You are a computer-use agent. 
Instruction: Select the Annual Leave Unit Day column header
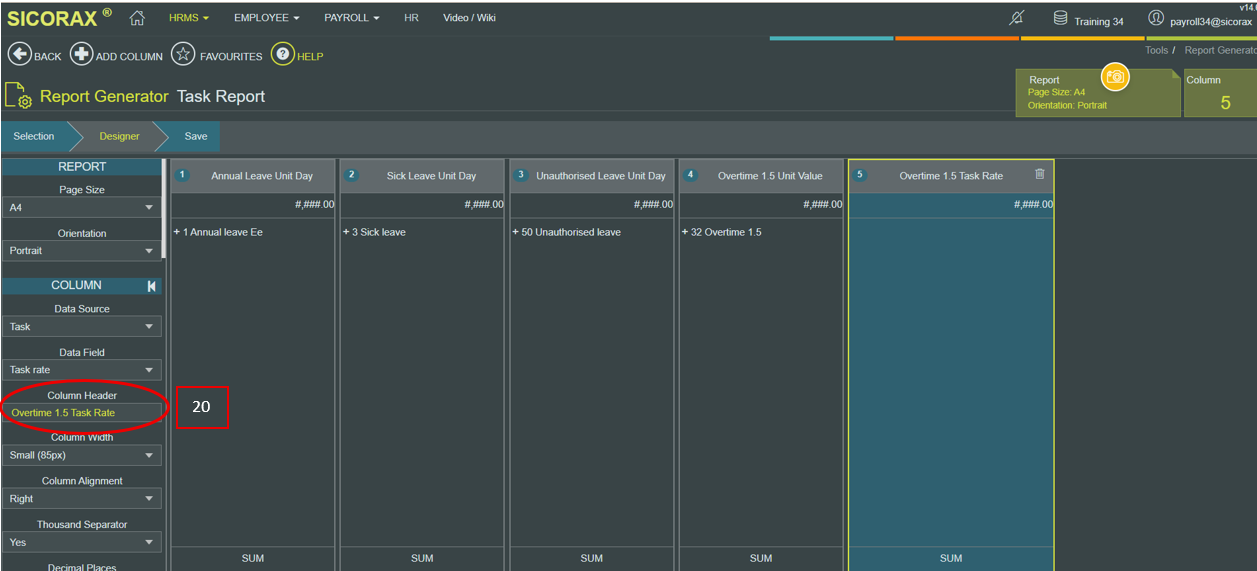(x=253, y=175)
